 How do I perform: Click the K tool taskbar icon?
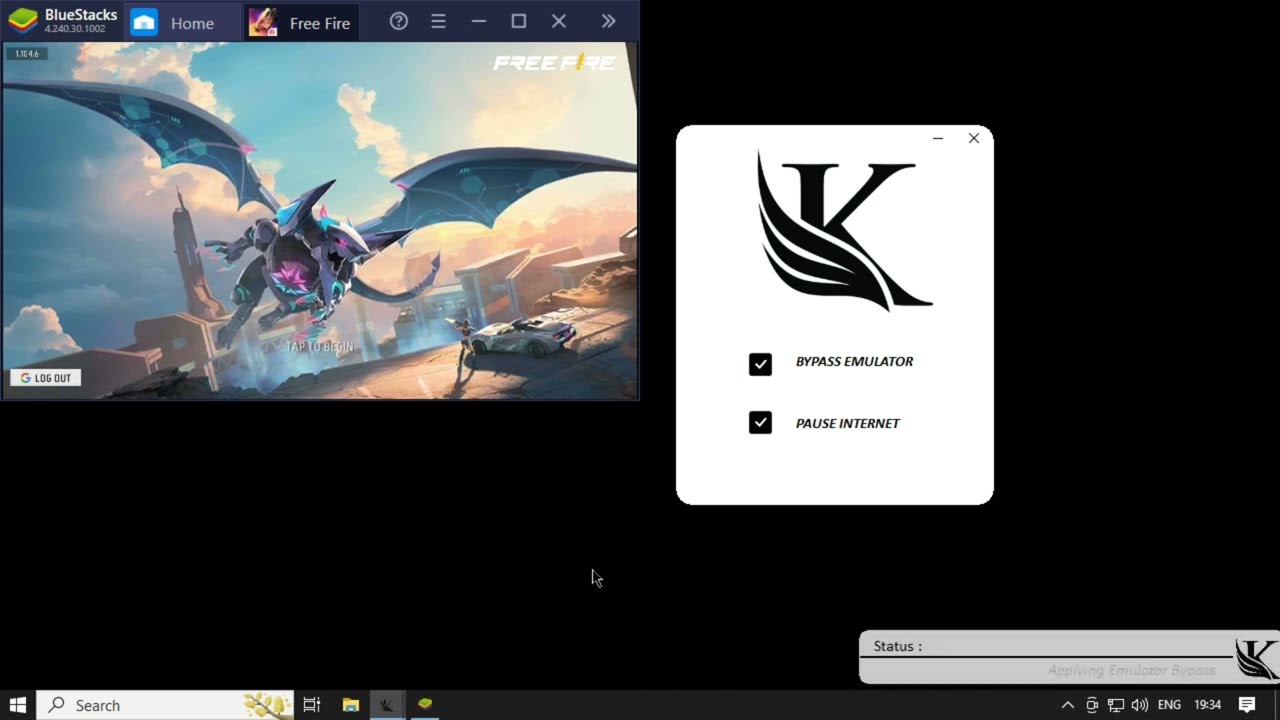tap(387, 705)
